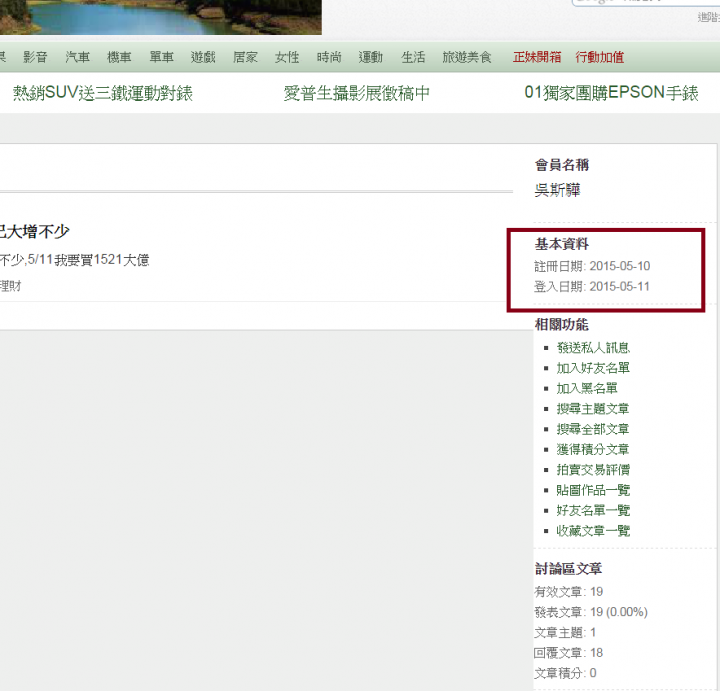Click the 拍賣交易評價 link
Viewport: 720px width, 691px height.
(x=593, y=470)
